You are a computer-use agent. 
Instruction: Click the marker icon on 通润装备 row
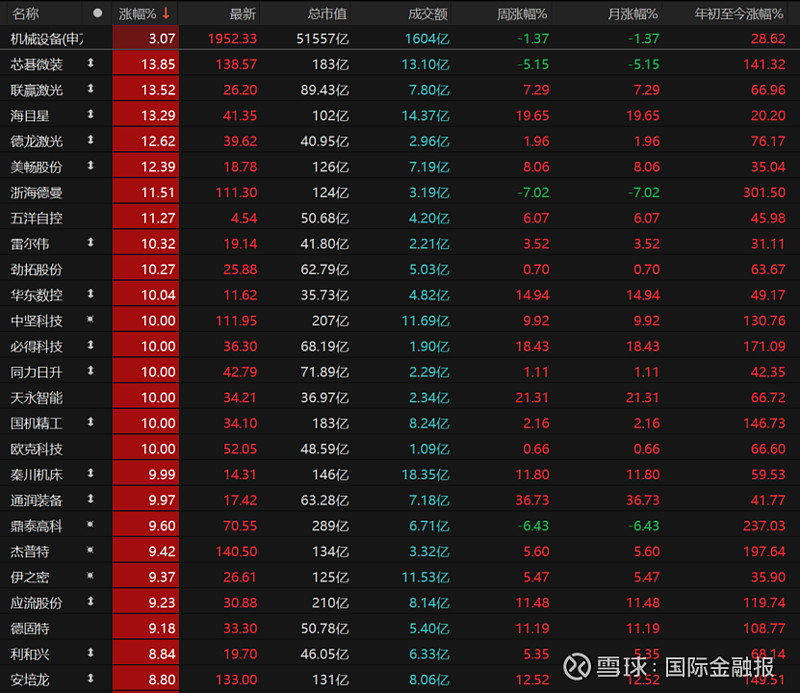pyautogui.click(x=90, y=499)
